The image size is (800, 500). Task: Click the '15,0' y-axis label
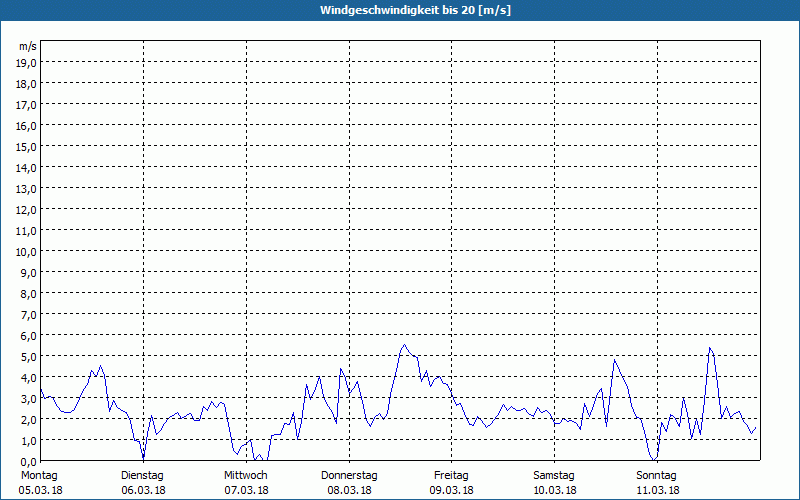pyautogui.click(x=26, y=147)
